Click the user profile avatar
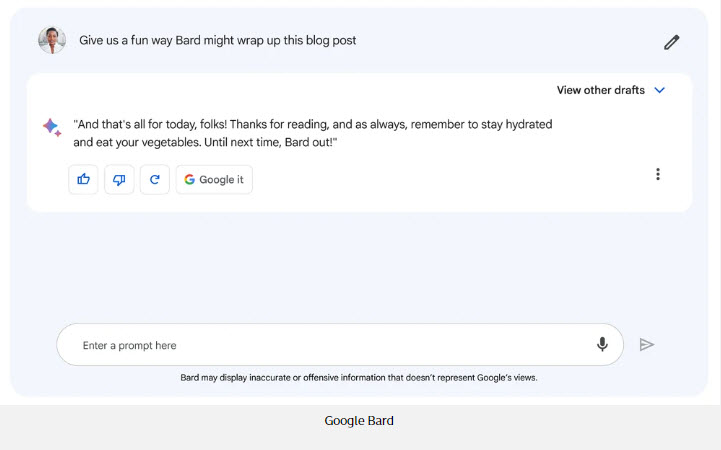The height and width of the screenshot is (450, 721). (52, 40)
